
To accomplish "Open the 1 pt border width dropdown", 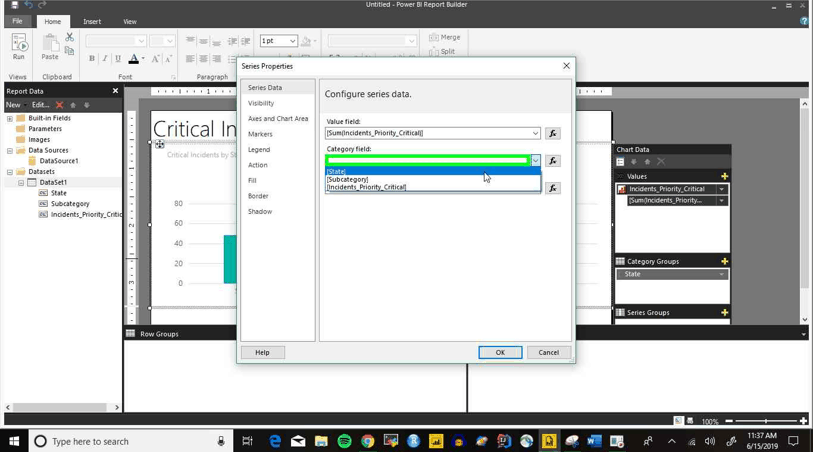I will pos(293,41).
